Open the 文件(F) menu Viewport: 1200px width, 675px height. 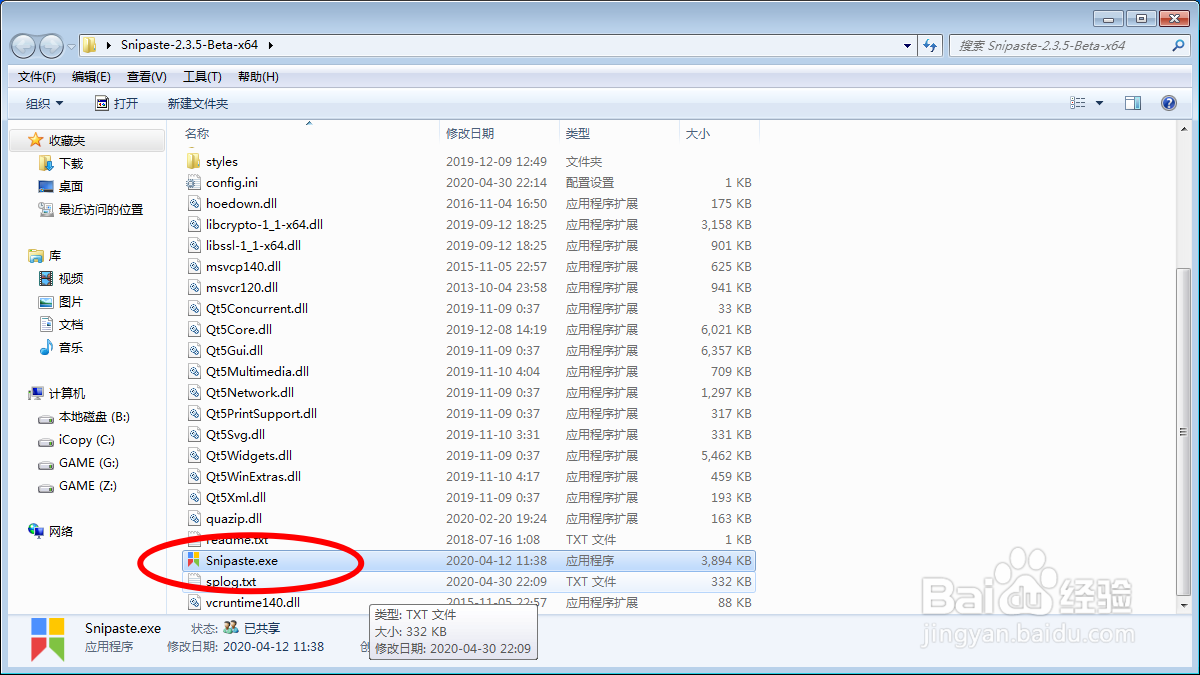click(37, 76)
